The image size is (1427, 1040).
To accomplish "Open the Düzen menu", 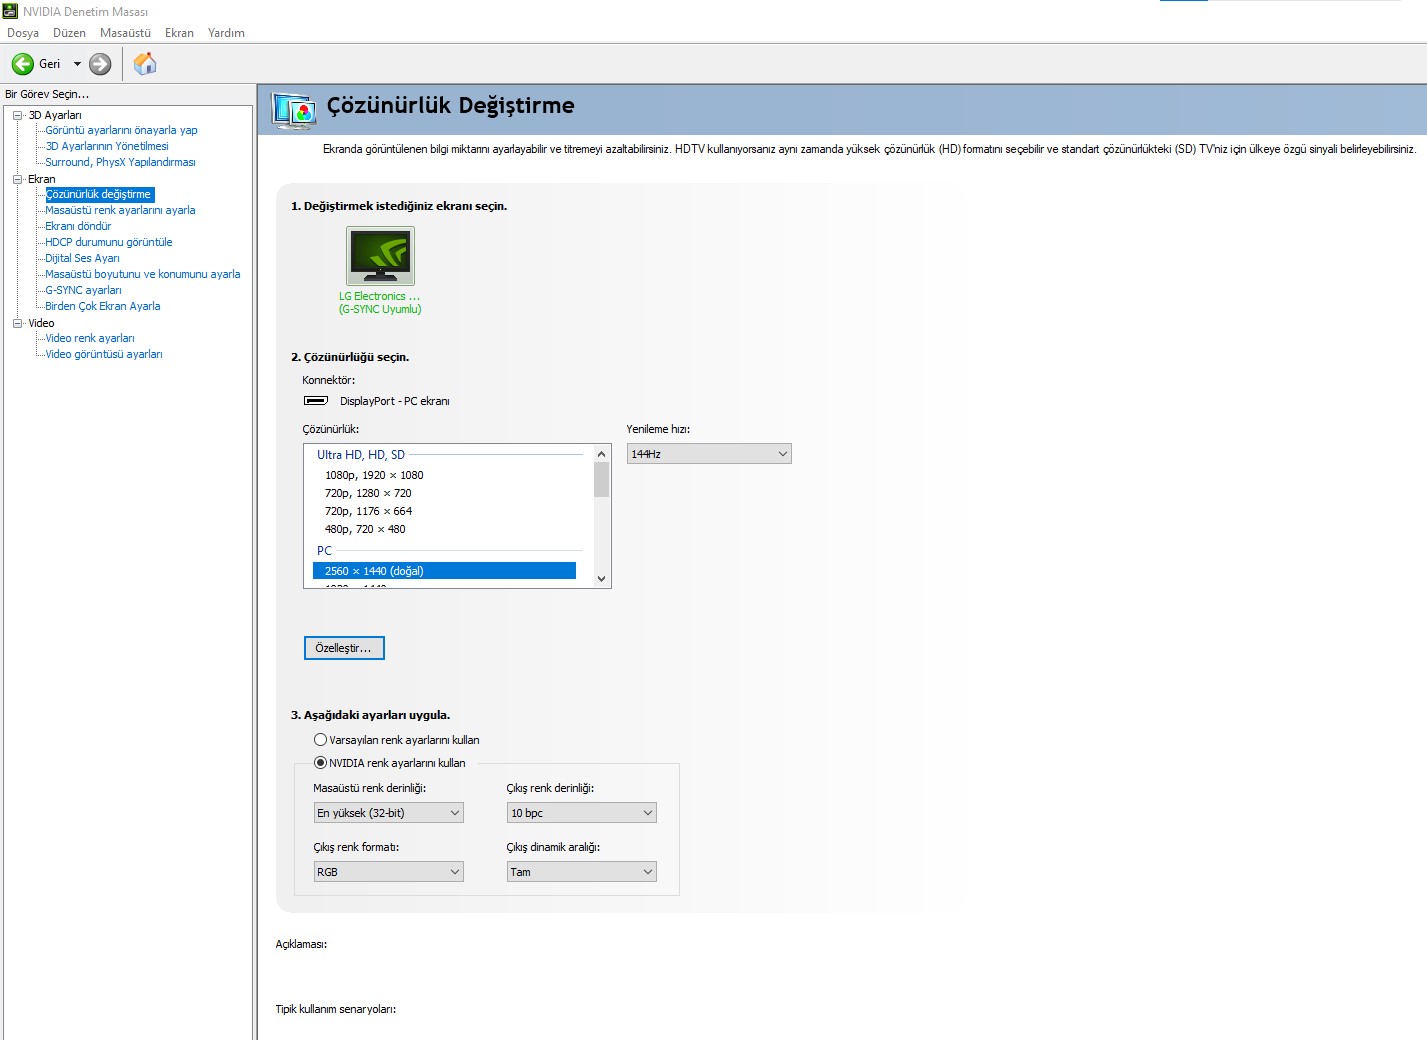I will 69,33.
